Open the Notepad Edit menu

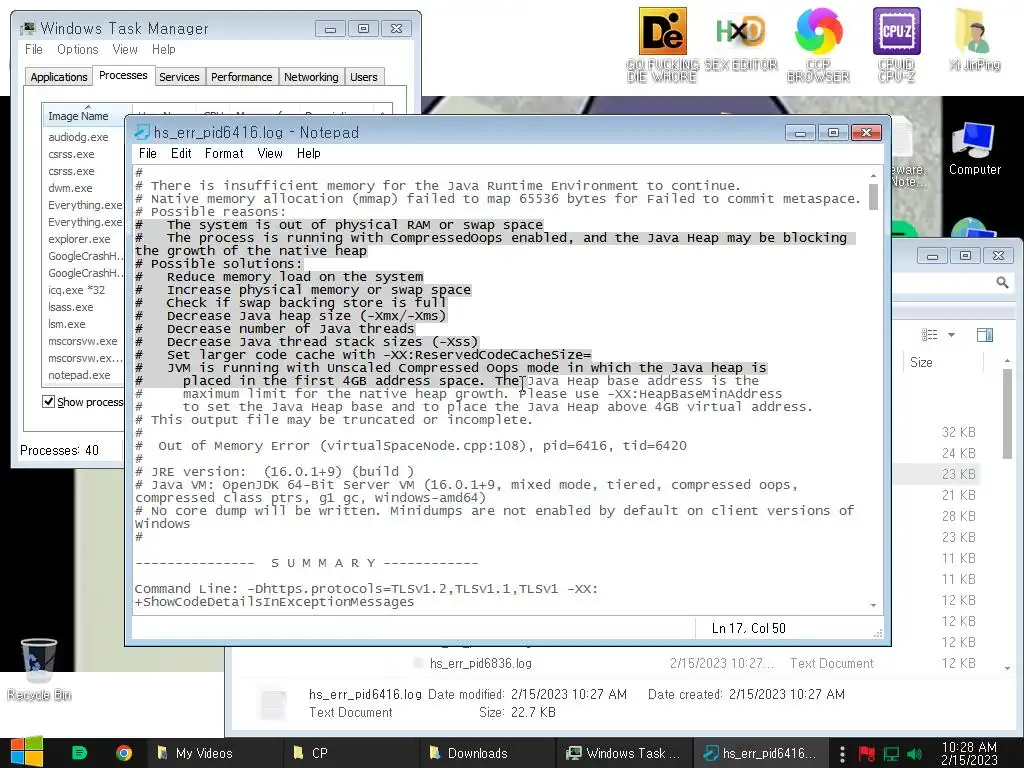181,153
